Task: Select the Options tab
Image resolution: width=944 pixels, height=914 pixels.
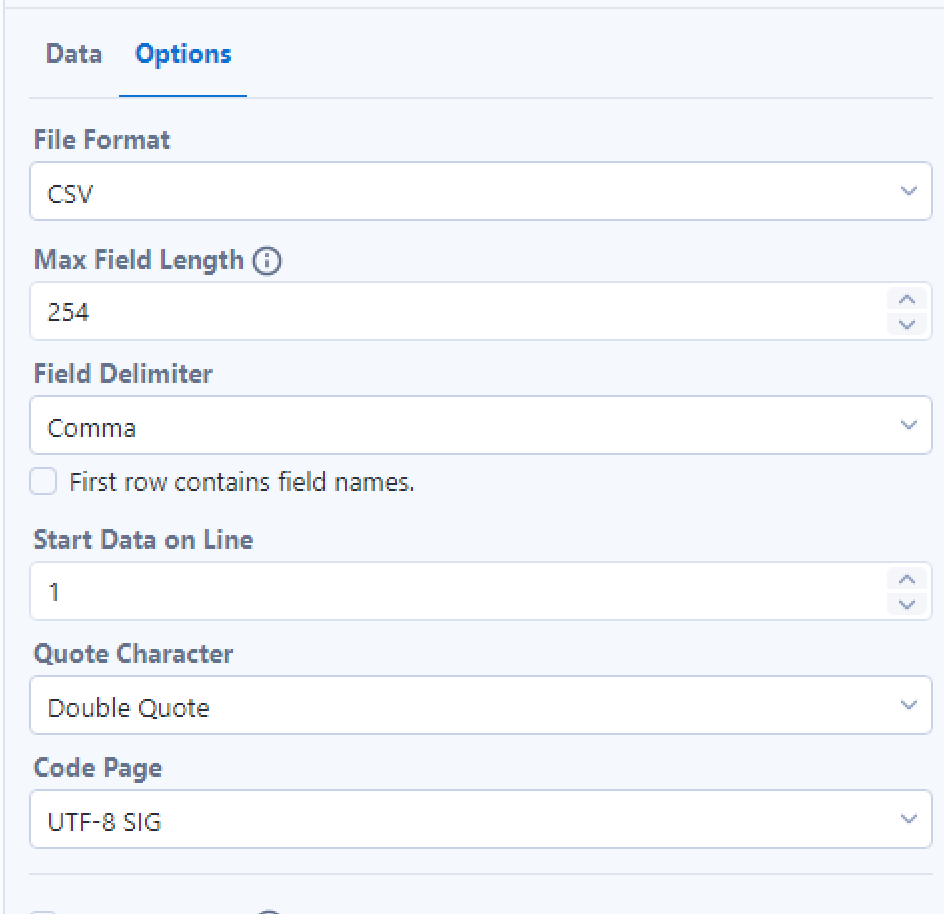Action: 183,54
